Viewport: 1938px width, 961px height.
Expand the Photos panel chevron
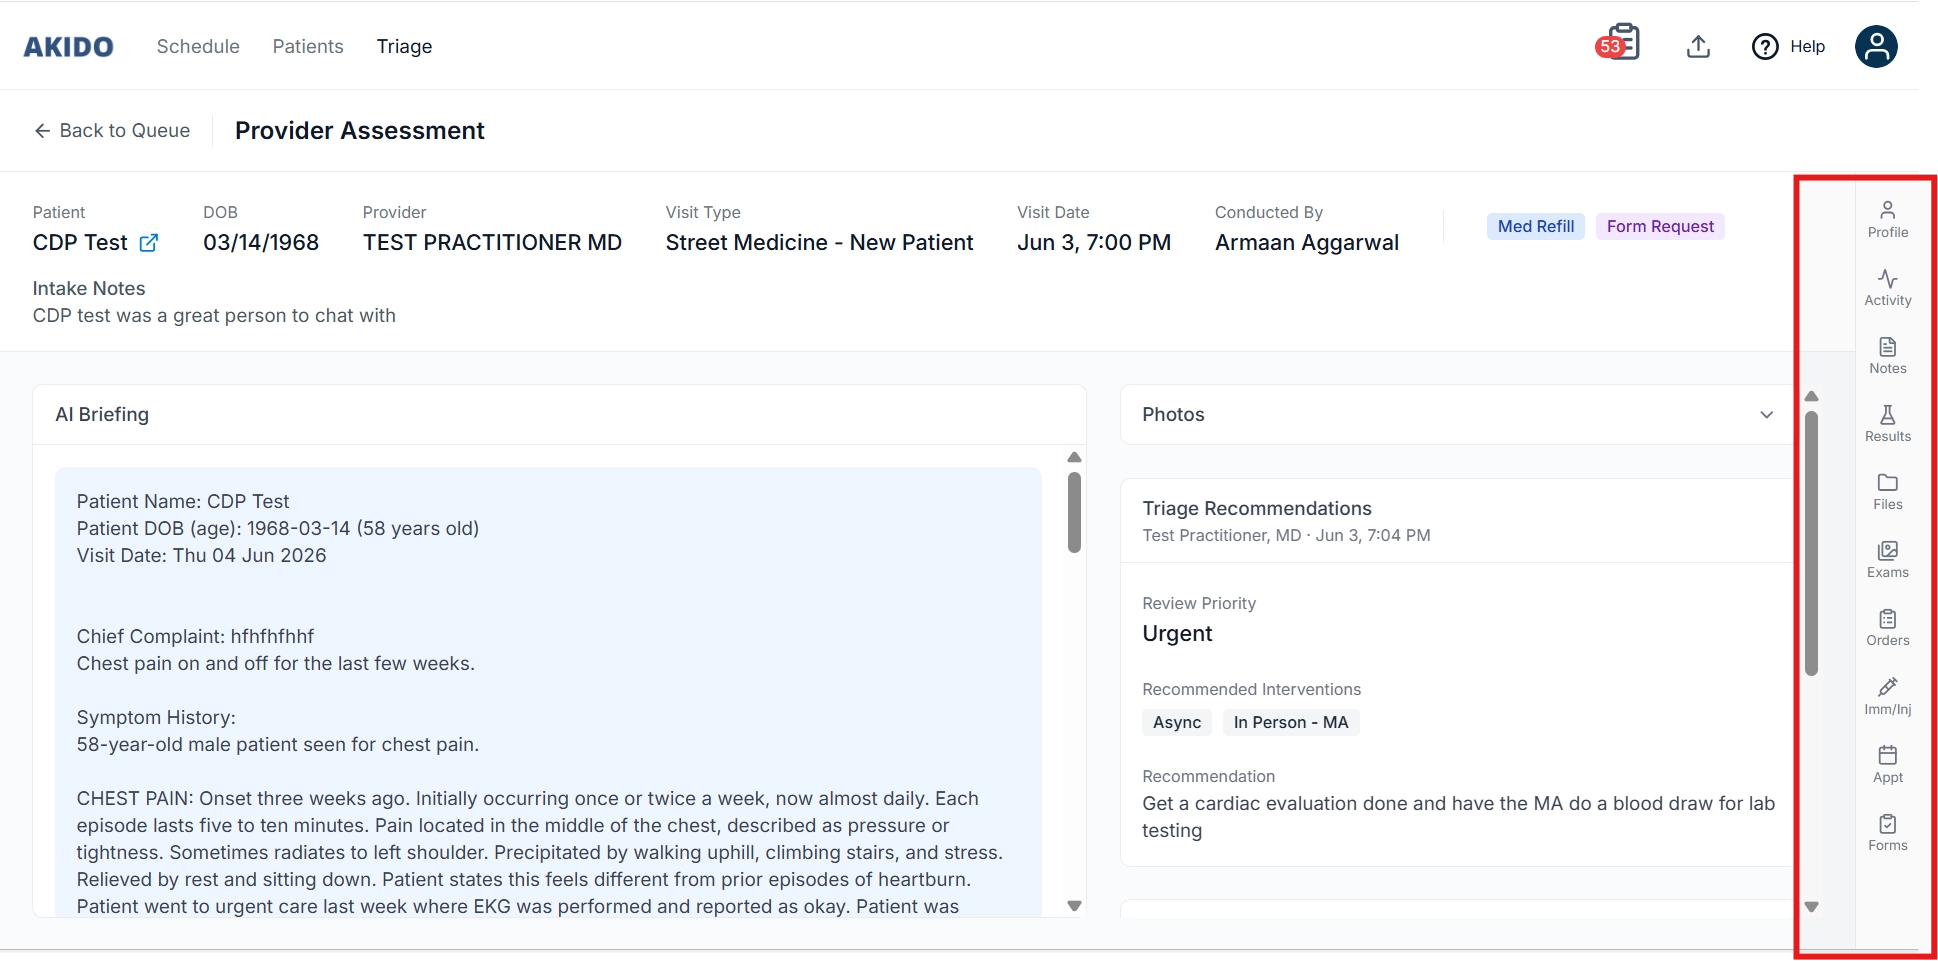tap(1766, 414)
